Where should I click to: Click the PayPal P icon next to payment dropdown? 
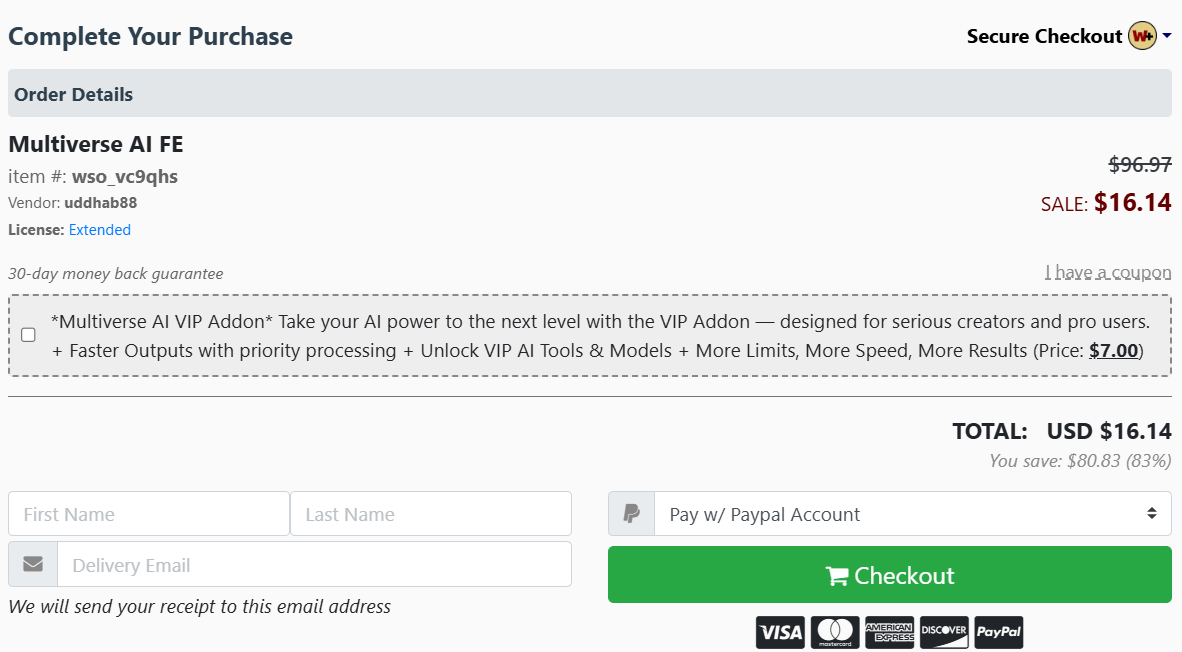(631, 513)
